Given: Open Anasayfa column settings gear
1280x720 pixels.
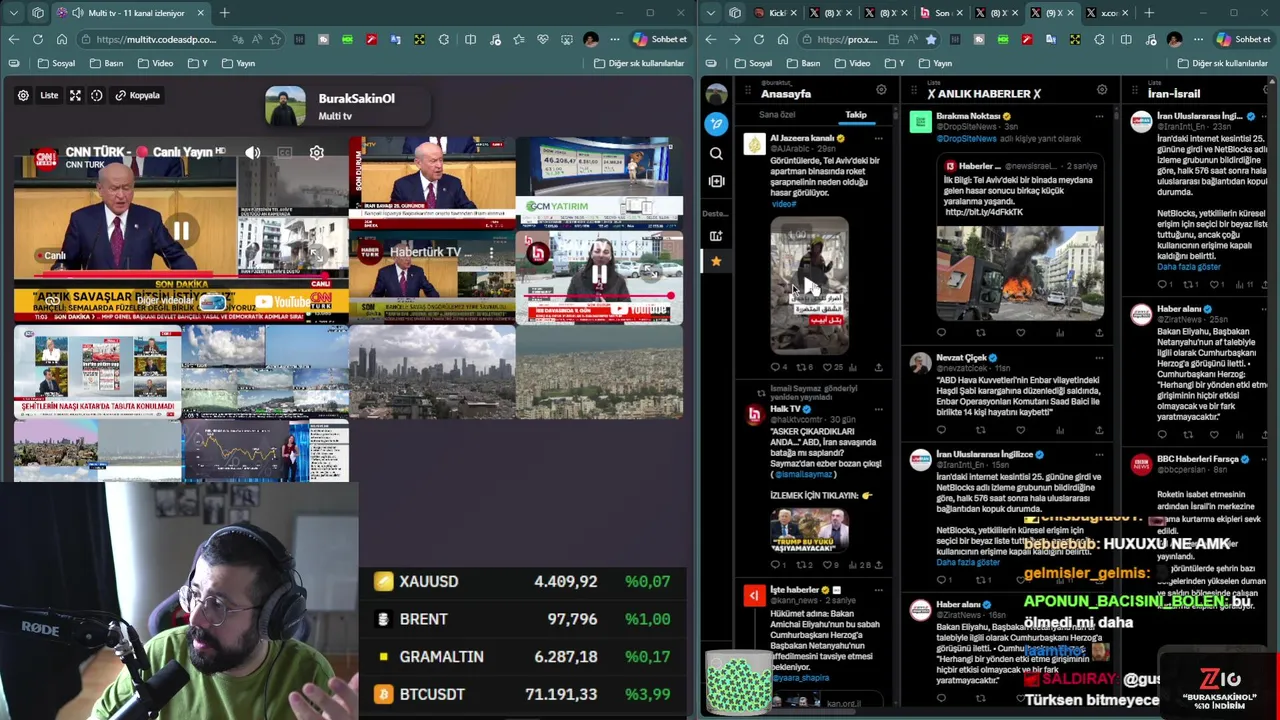Looking at the screenshot, I should (881, 90).
